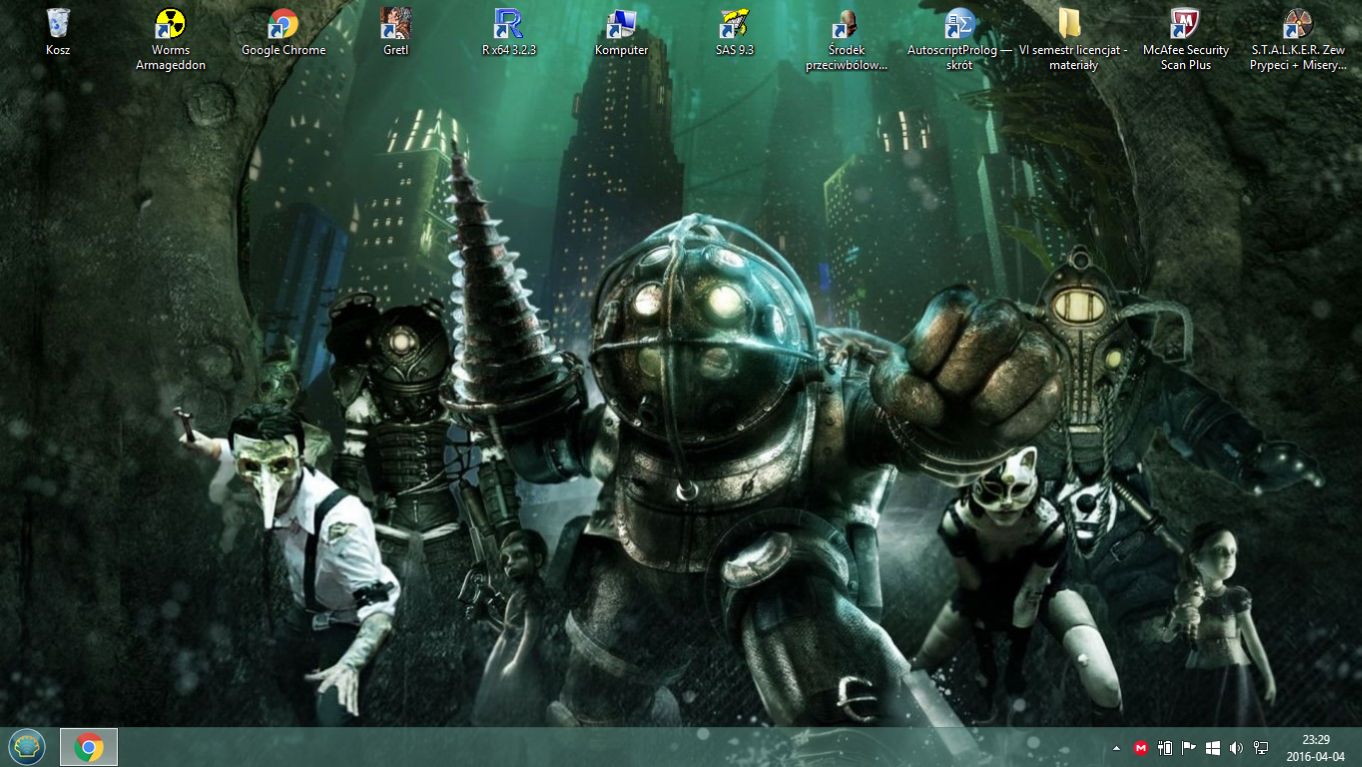Show hidden system tray icons
This screenshot has height=767, width=1362.
coord(1117,748)
